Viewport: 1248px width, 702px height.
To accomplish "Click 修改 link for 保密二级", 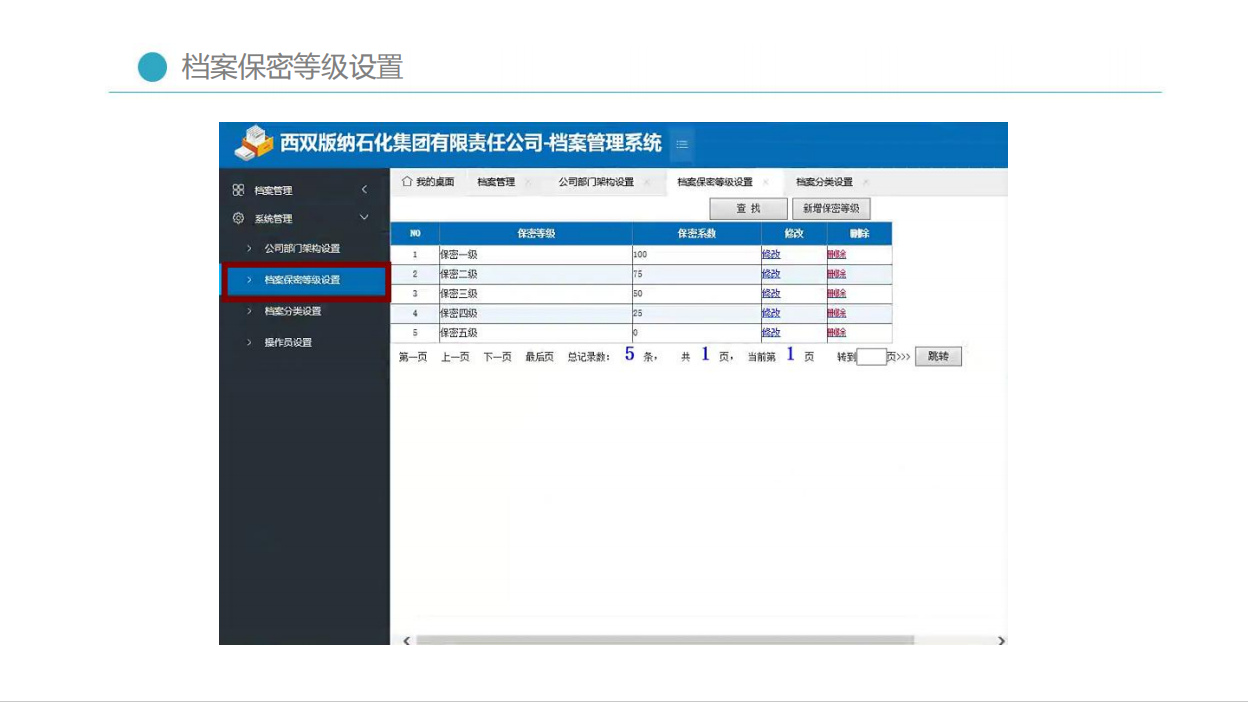I will click(x=771, y=274).
